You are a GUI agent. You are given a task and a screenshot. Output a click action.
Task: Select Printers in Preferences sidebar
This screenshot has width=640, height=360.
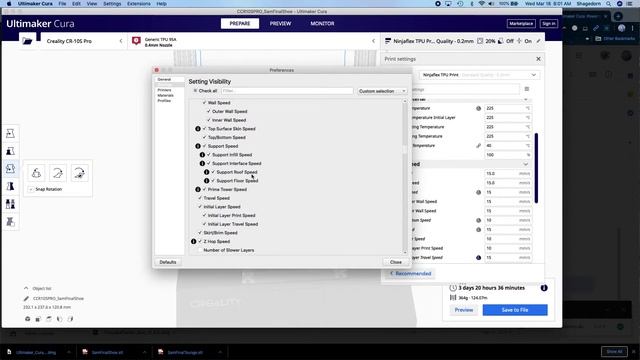[164, 90]
